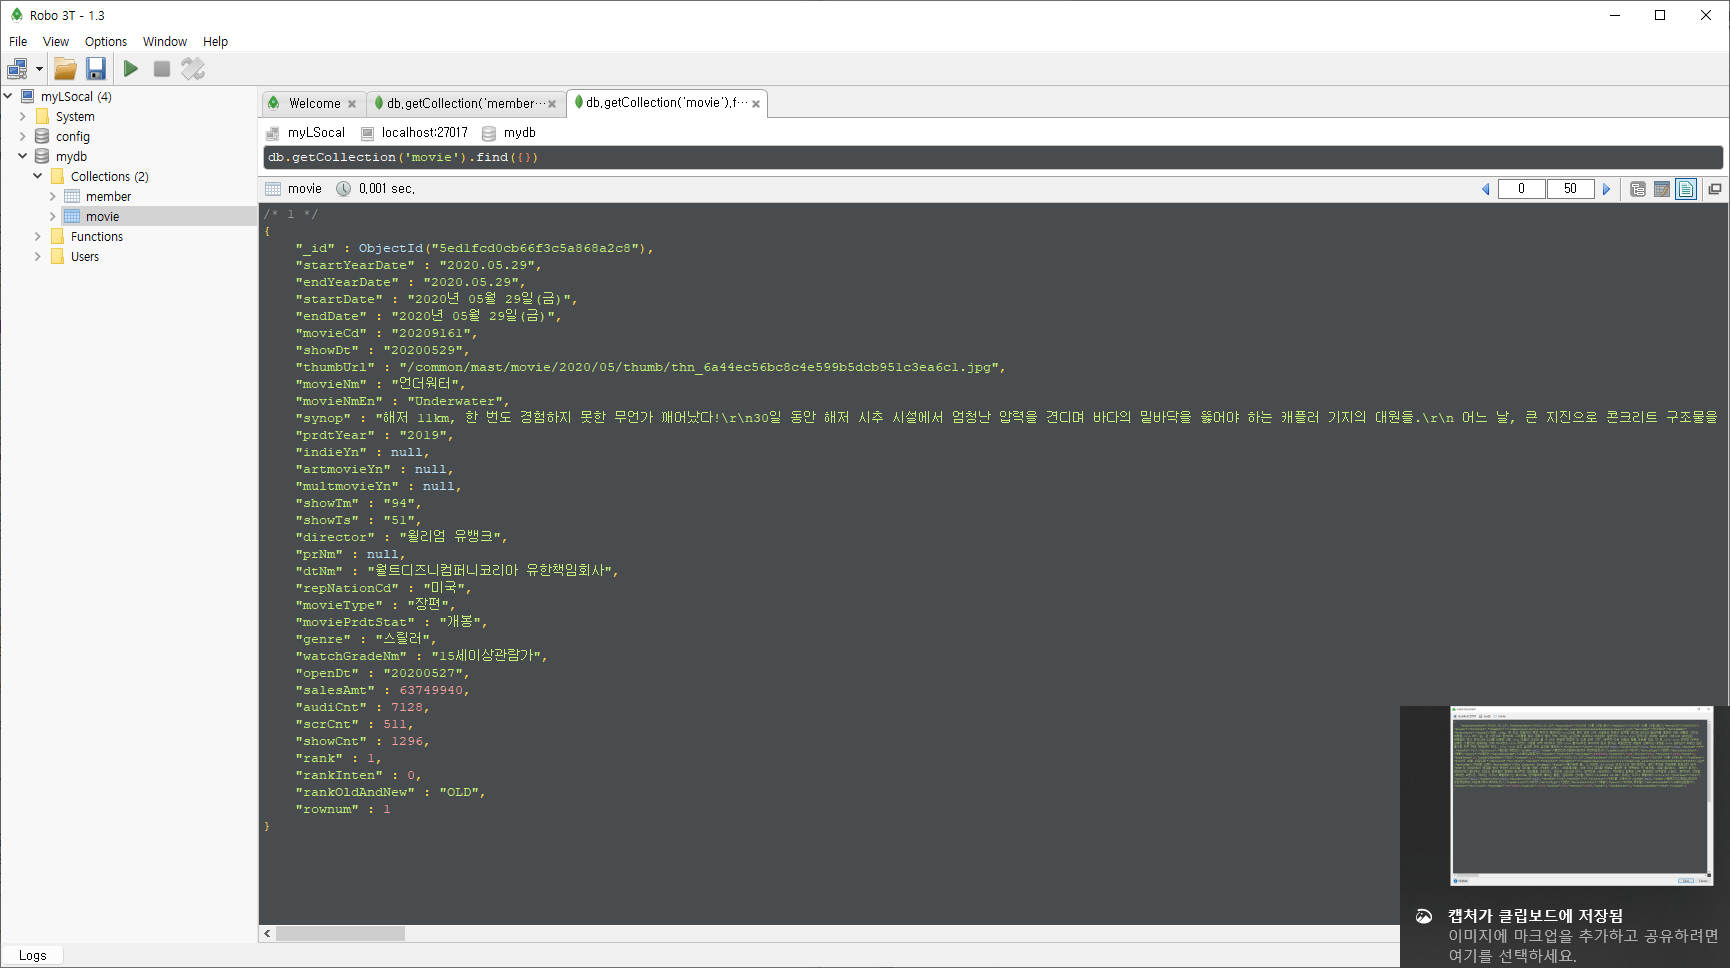
Task: Click the Connect to server icon
Action: coord(17,69)
